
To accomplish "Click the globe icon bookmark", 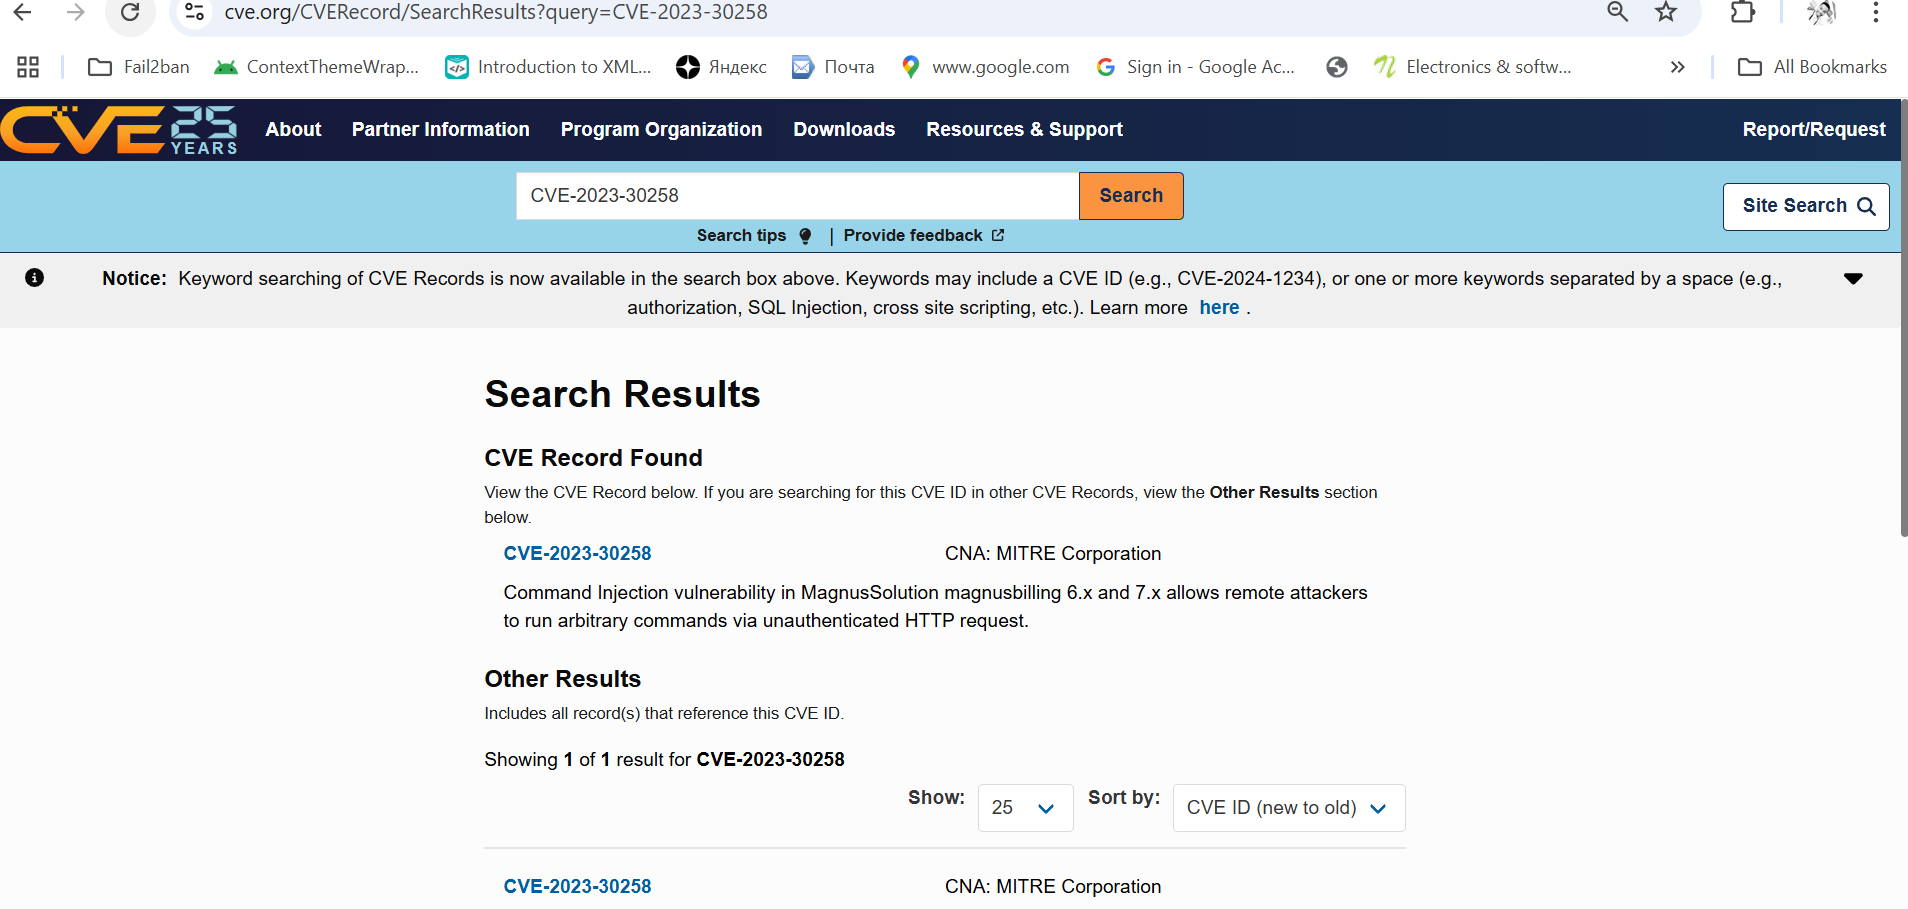I will [x=1337, y=67].
